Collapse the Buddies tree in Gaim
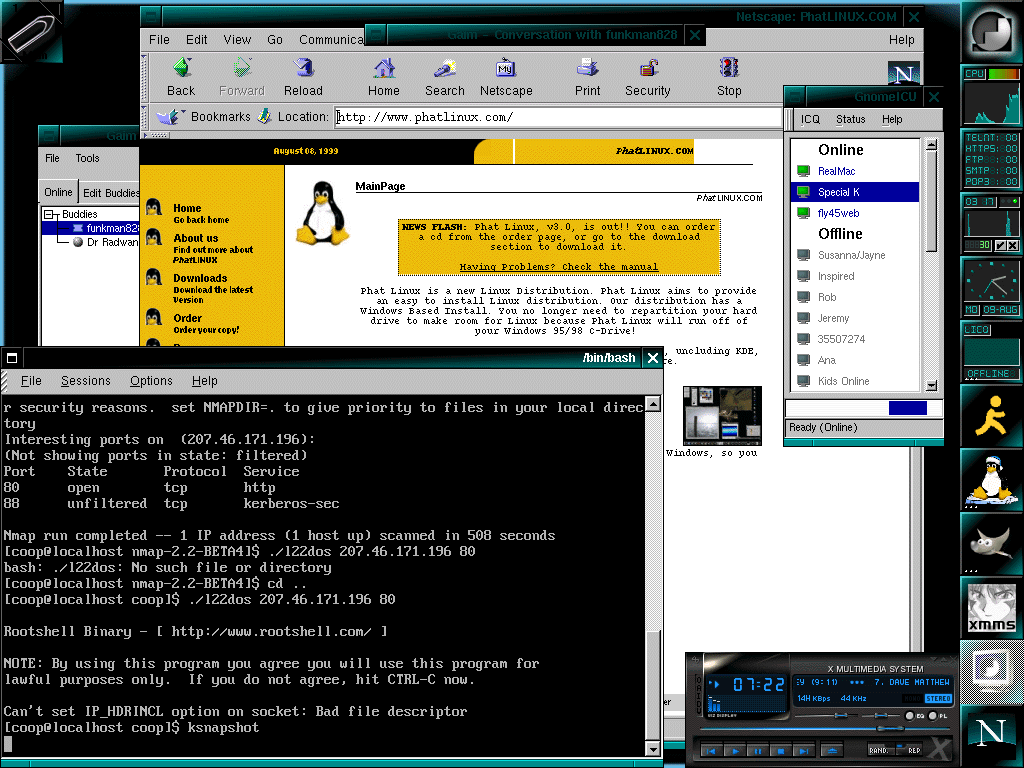 (x=50, y=214)
